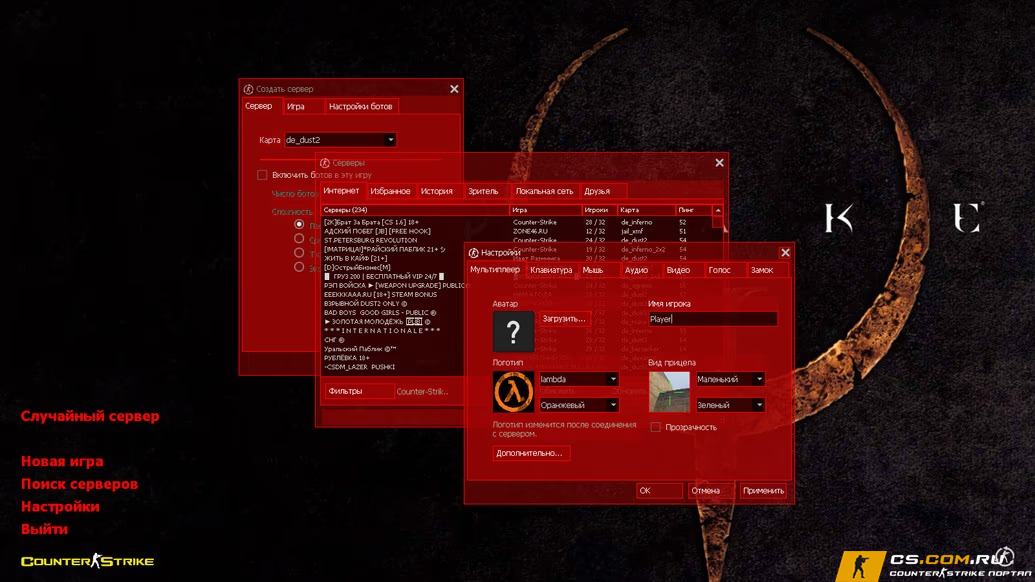Select server ВЗРЫВНОЙ DUST2 ONLY
The width and height of the screenshot is (1035, 582).
[366, 304]
